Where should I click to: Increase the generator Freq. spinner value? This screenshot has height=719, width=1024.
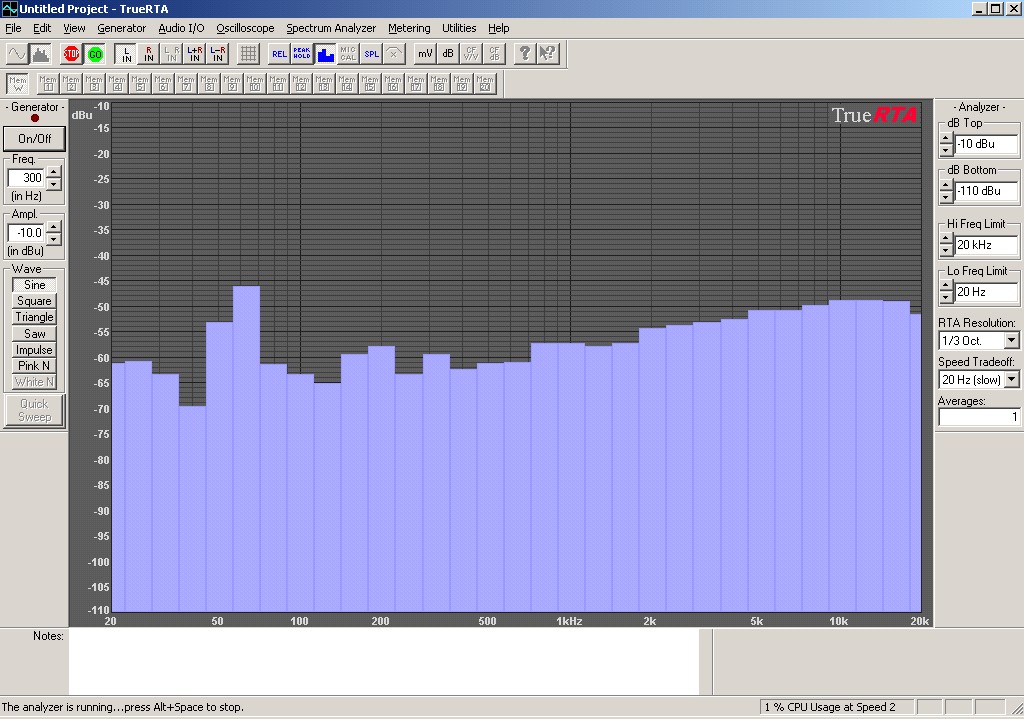pos(54,172)
